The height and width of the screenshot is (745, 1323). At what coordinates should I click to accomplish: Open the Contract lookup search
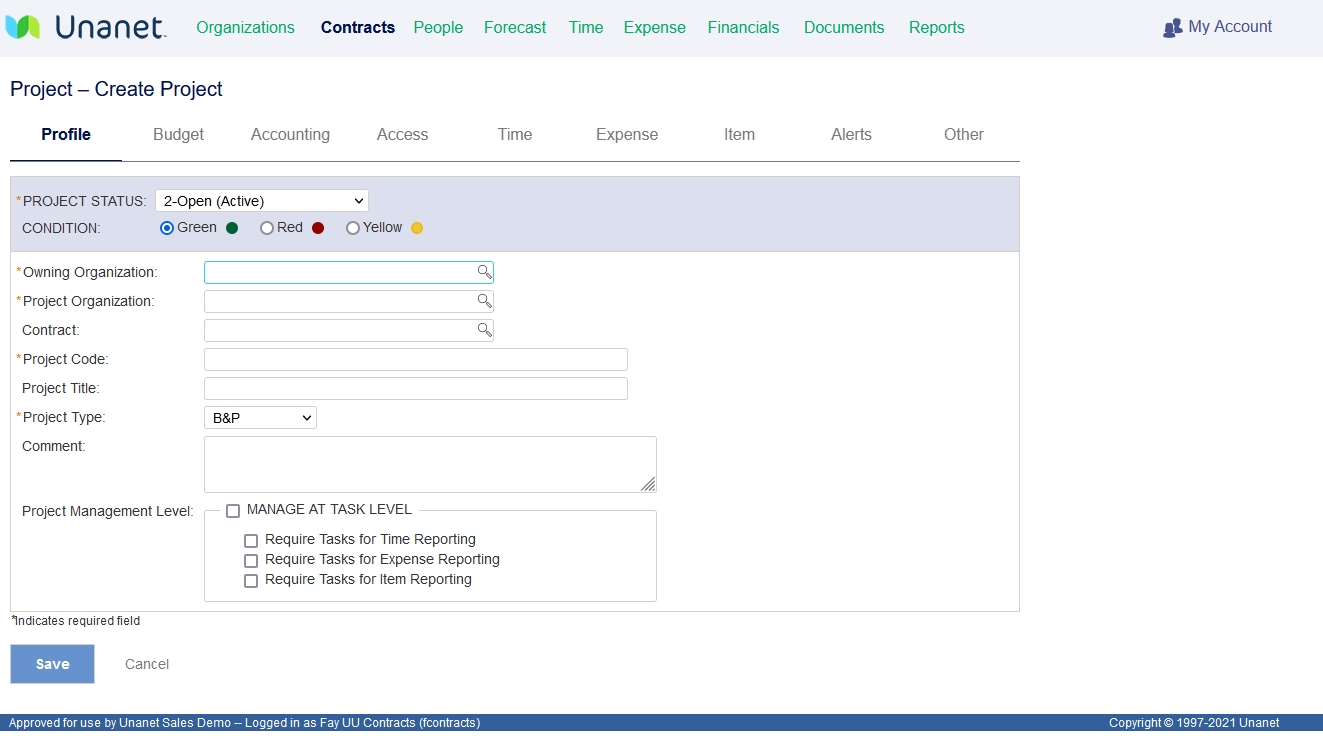[x=485, y=329]
